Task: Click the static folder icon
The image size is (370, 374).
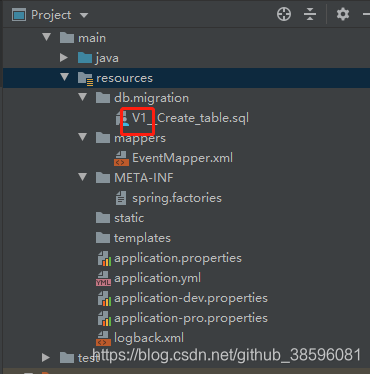Action: (103, 218)
